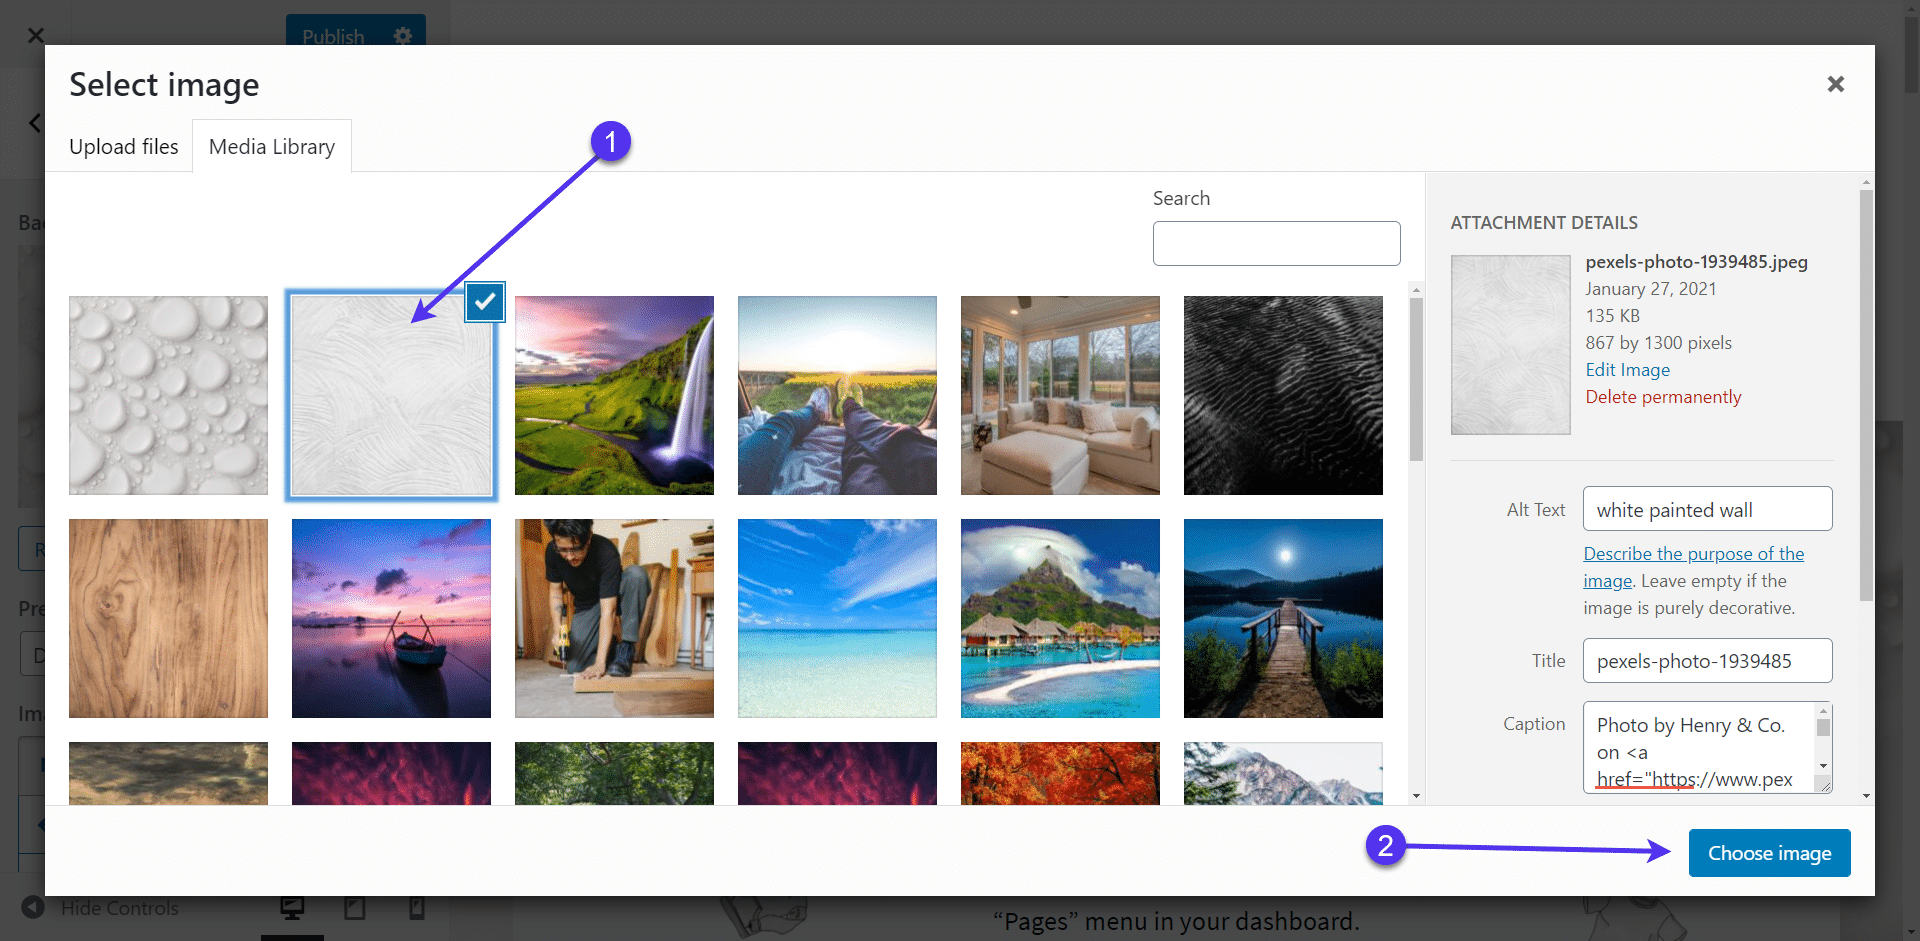This screenshot has width=1920, height=941.
Task: Open the Edit Image link
Action: click(1627, 369)
